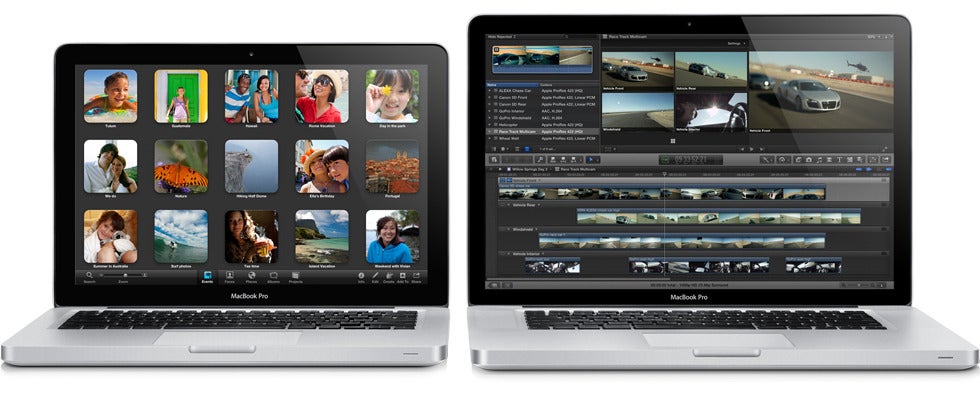Toggle full screen viewer button
The height and width of the screenshot is (396, 980).
click(884, 149)
